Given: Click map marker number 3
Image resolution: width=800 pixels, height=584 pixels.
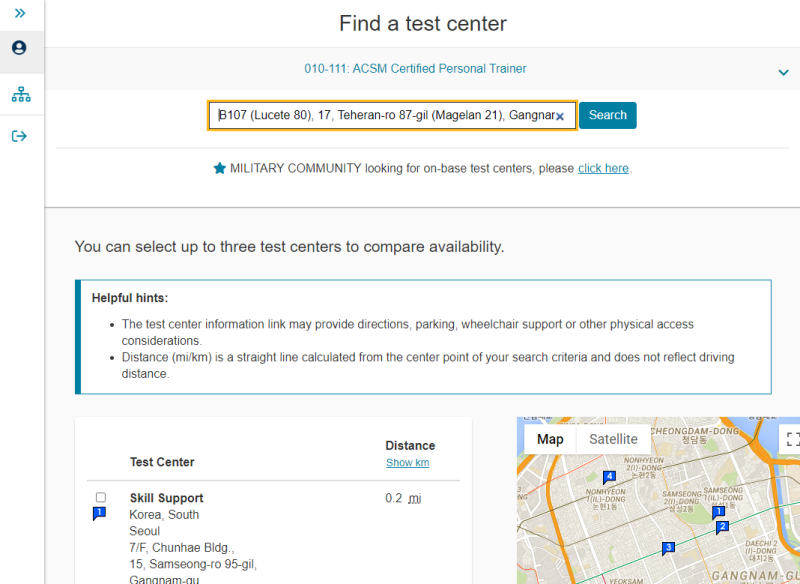Looking at the screenshot, I should pyautogui.click(x=668, y=547).
